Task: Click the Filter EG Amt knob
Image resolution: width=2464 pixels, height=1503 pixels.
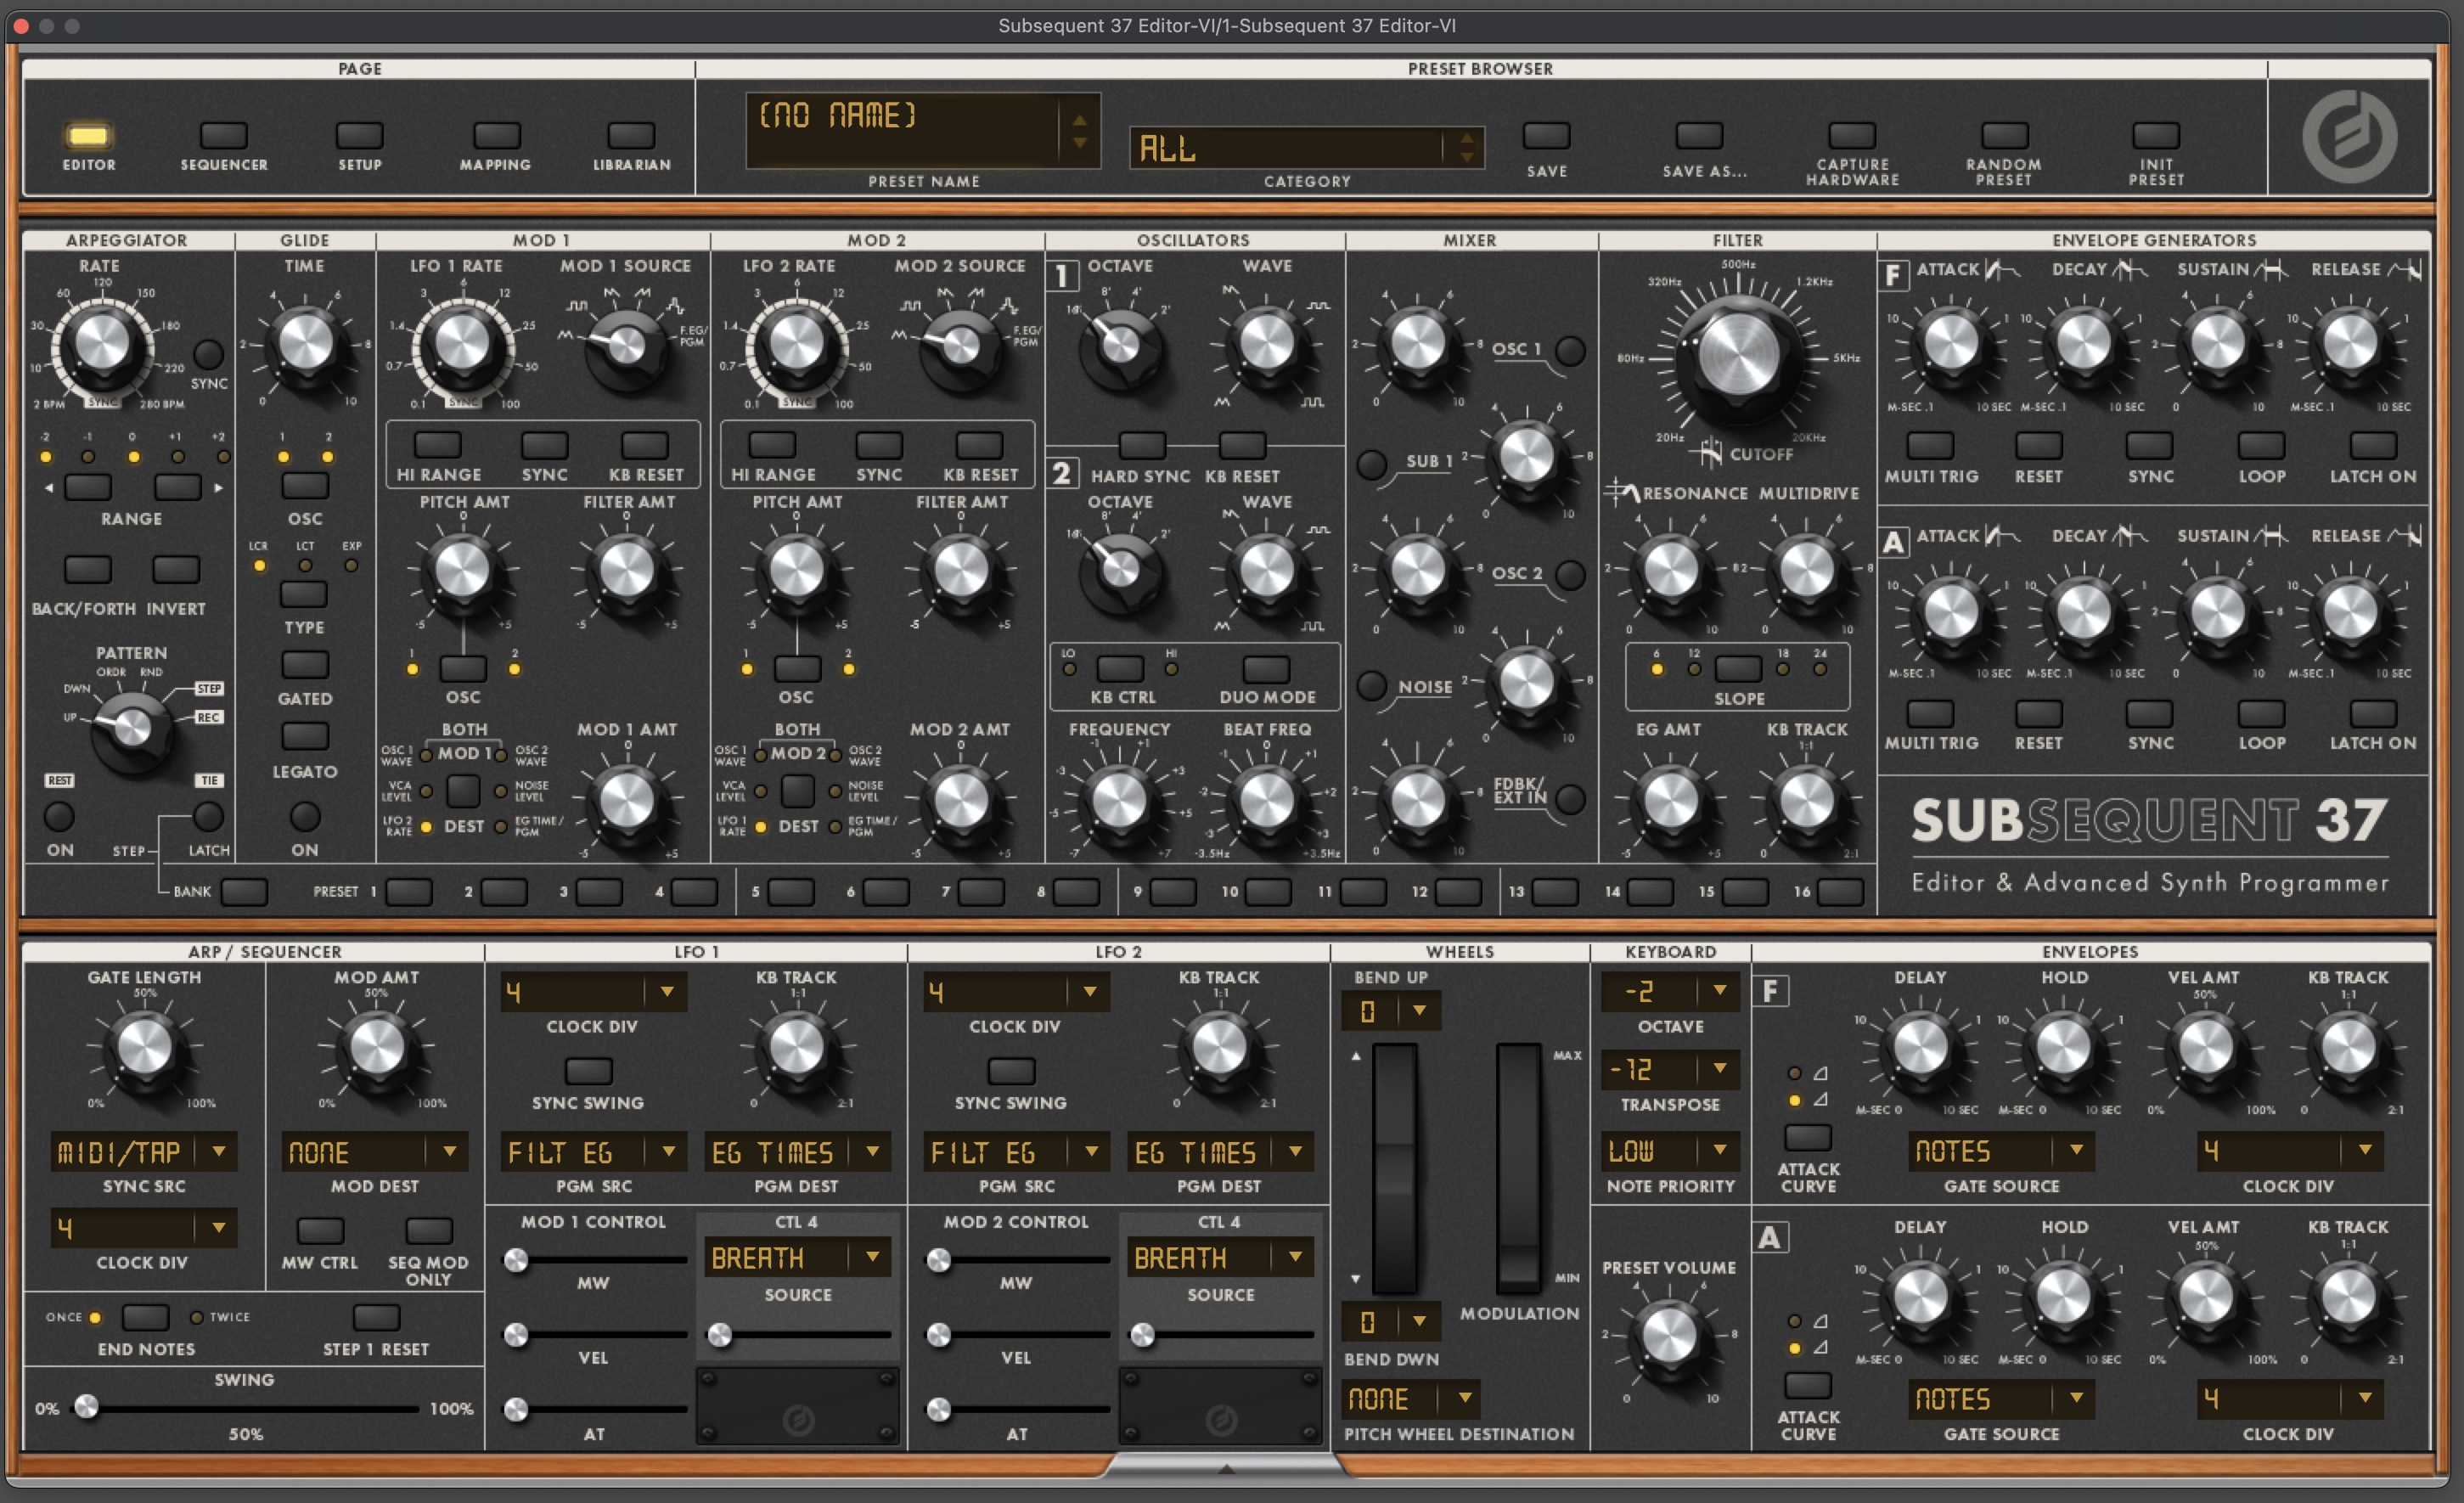Action: coord(1671,801)
